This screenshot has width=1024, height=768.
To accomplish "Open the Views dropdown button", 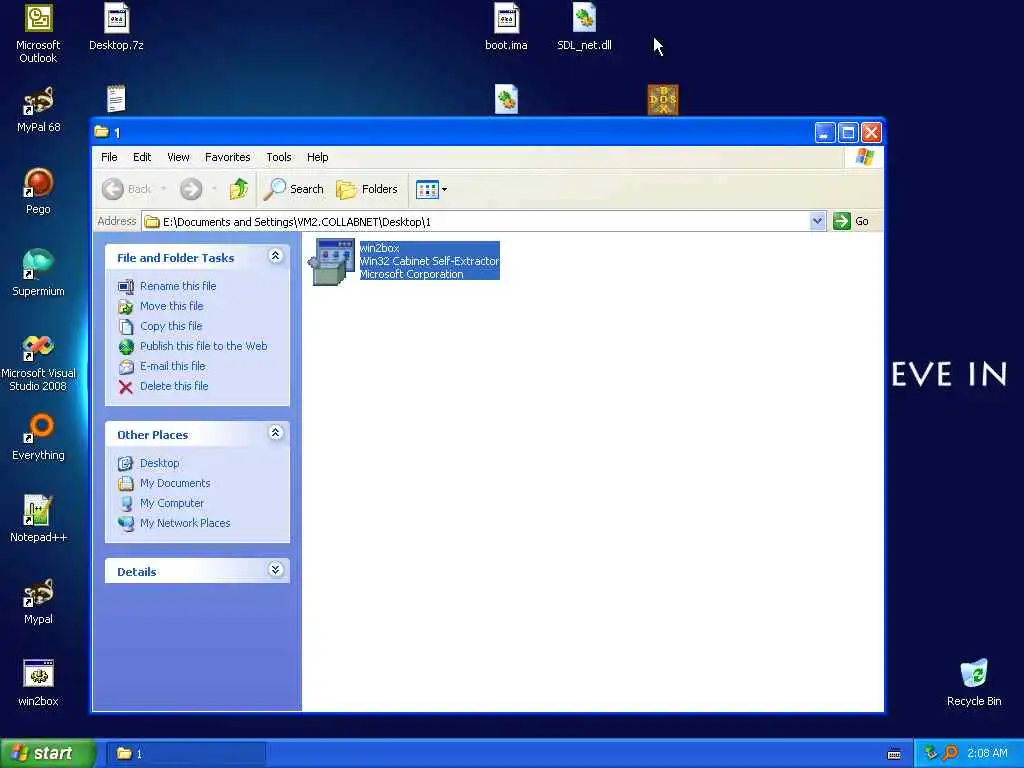I will click(431, 189).
